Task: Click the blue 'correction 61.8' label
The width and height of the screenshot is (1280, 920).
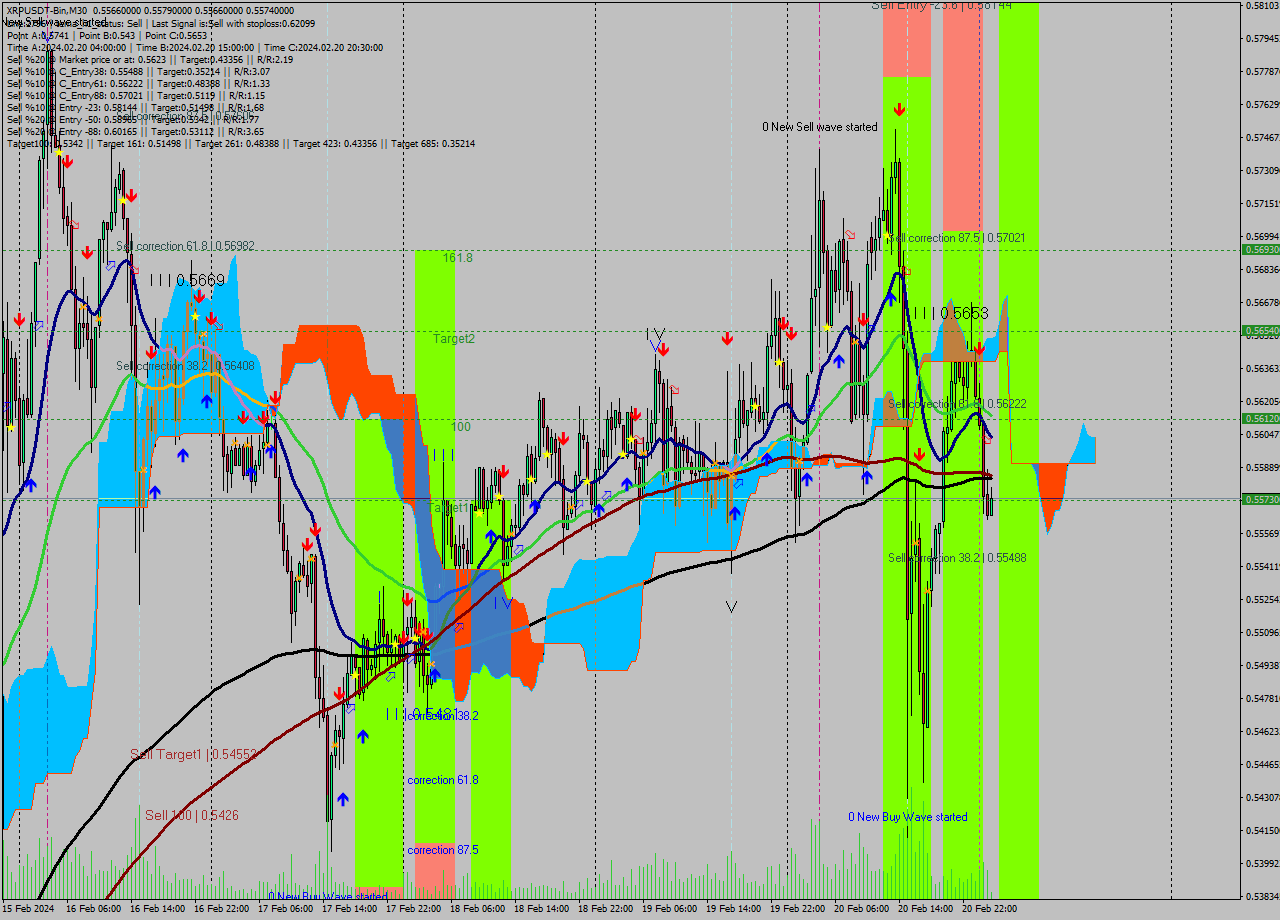Action: [443, 780]
